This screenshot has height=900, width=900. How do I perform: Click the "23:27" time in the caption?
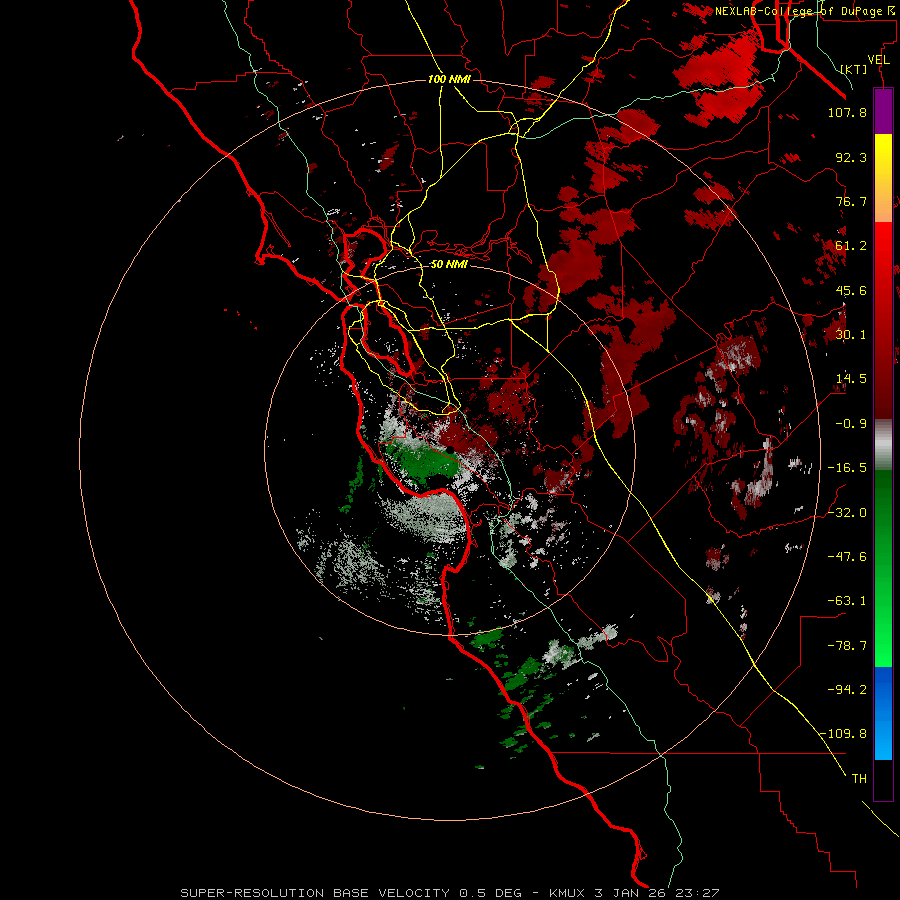(697, 893)
